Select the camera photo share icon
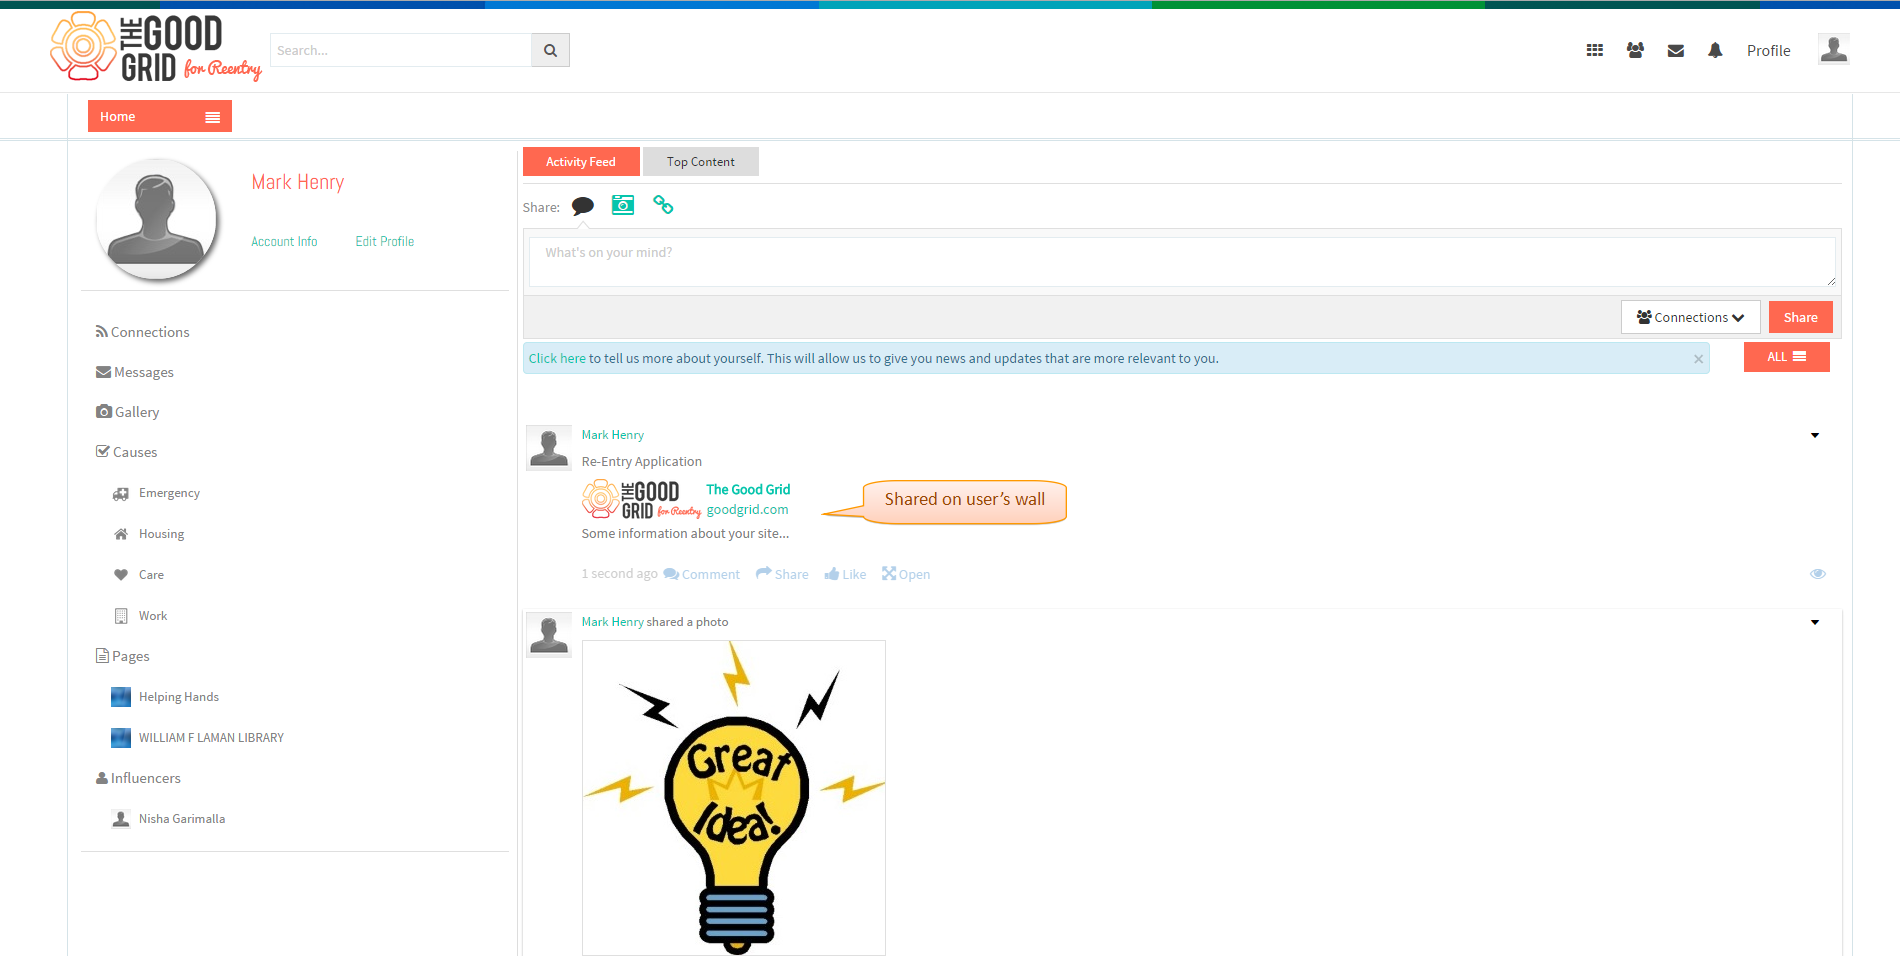Screen dimensions: 1900x956 623,205
